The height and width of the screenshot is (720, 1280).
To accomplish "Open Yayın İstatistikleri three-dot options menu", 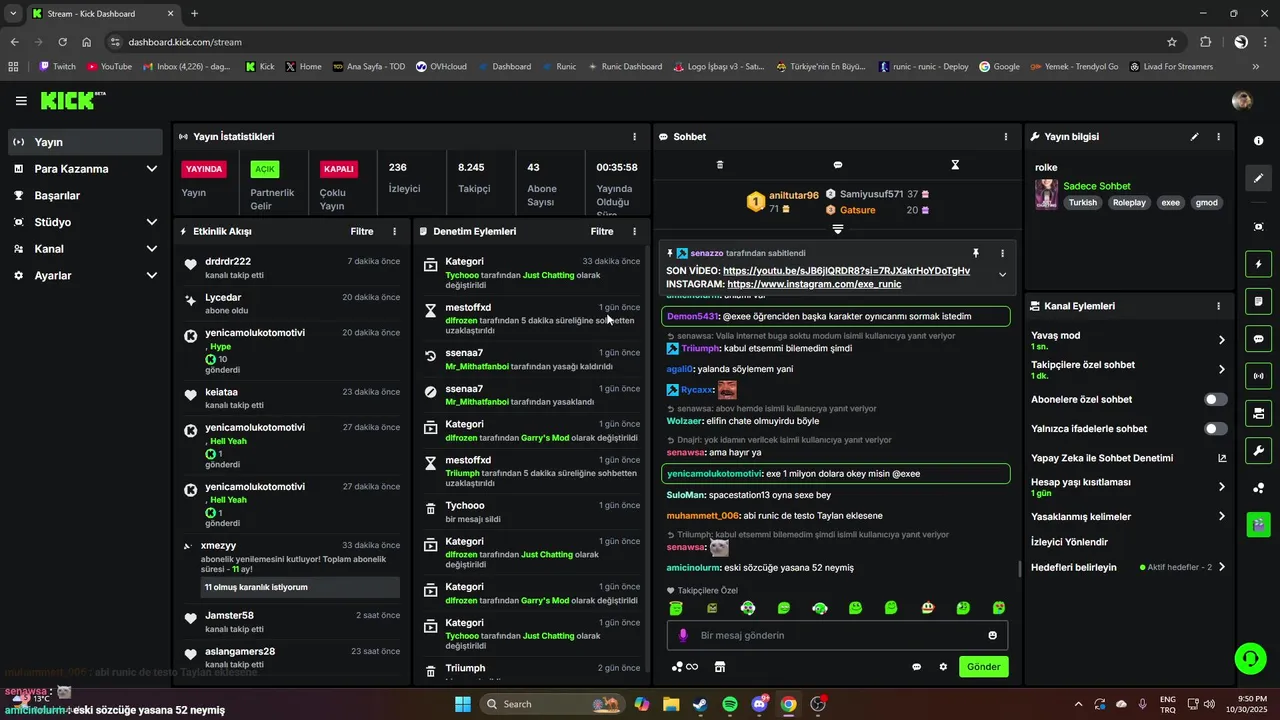I will 634,137.
